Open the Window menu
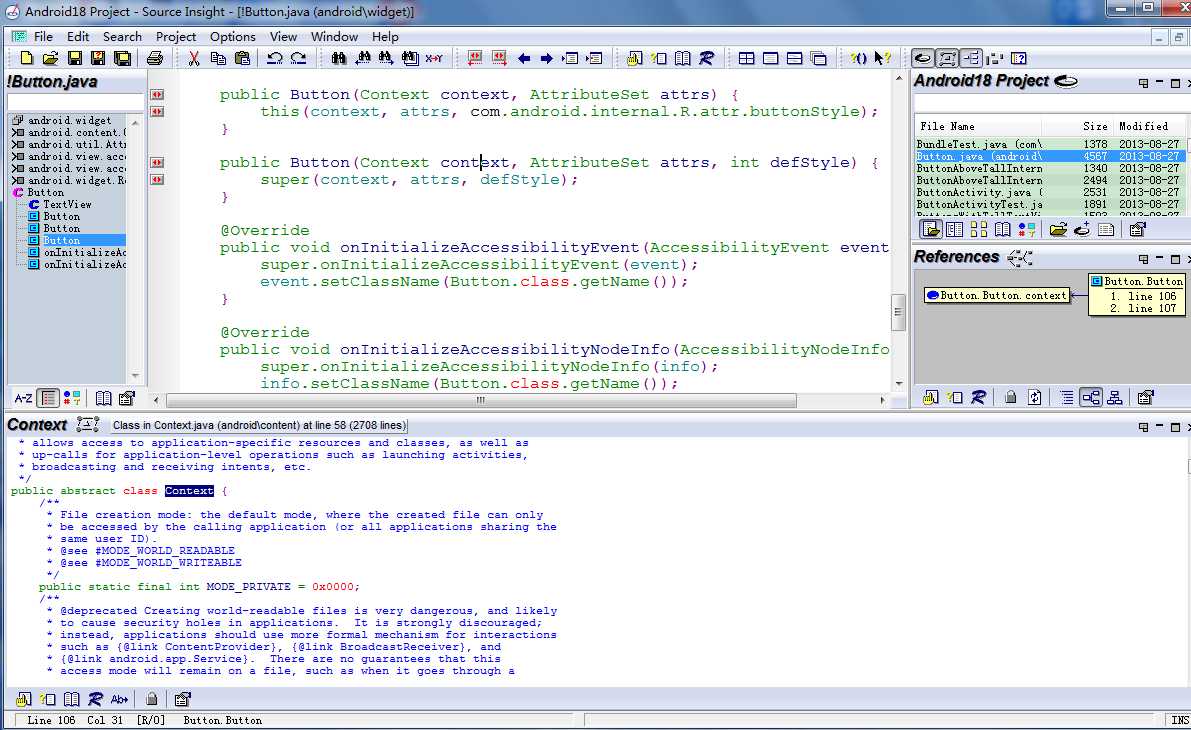The height and width of the screenshot is (730, 1191). (x=334, y=36)
